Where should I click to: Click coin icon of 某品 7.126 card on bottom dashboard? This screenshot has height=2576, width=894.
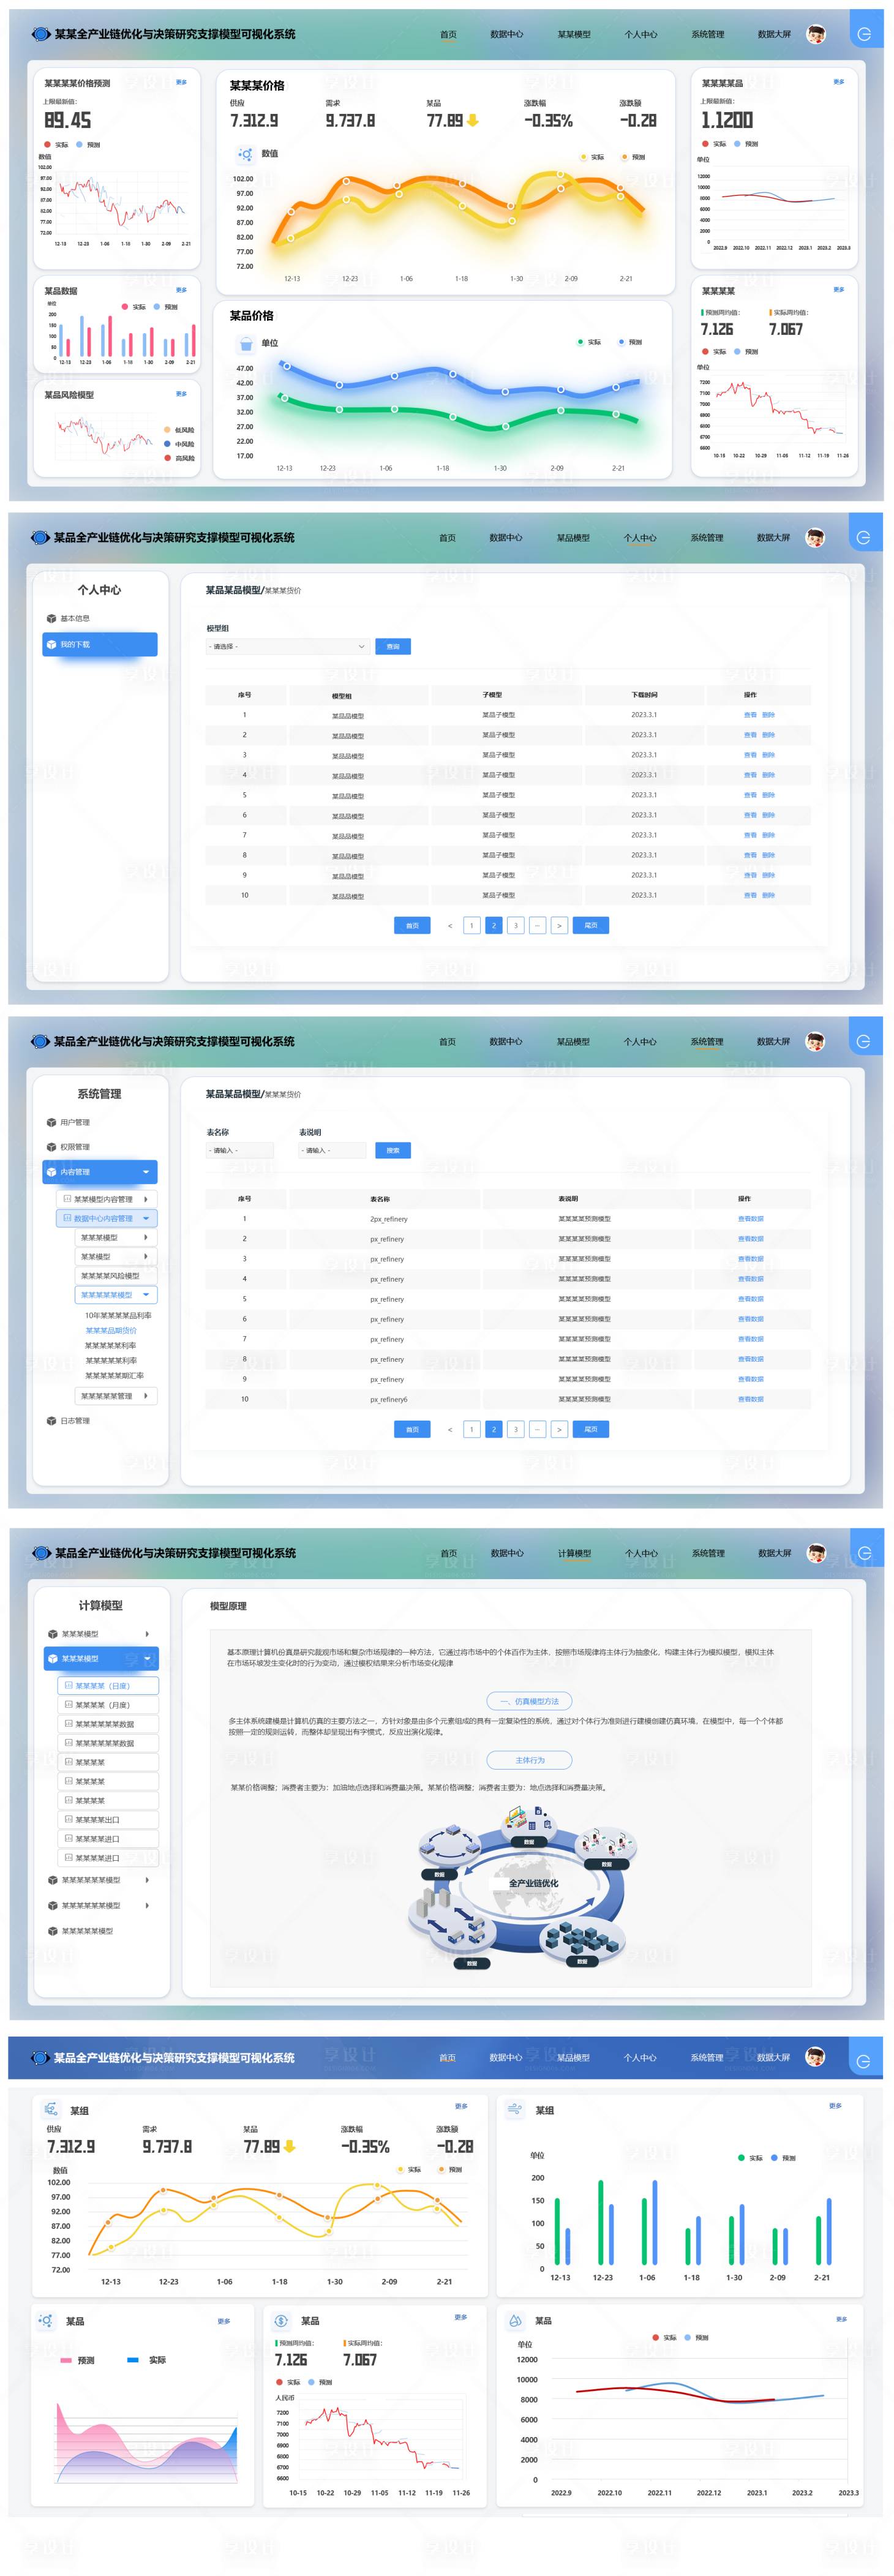(x=282, y=2320)
